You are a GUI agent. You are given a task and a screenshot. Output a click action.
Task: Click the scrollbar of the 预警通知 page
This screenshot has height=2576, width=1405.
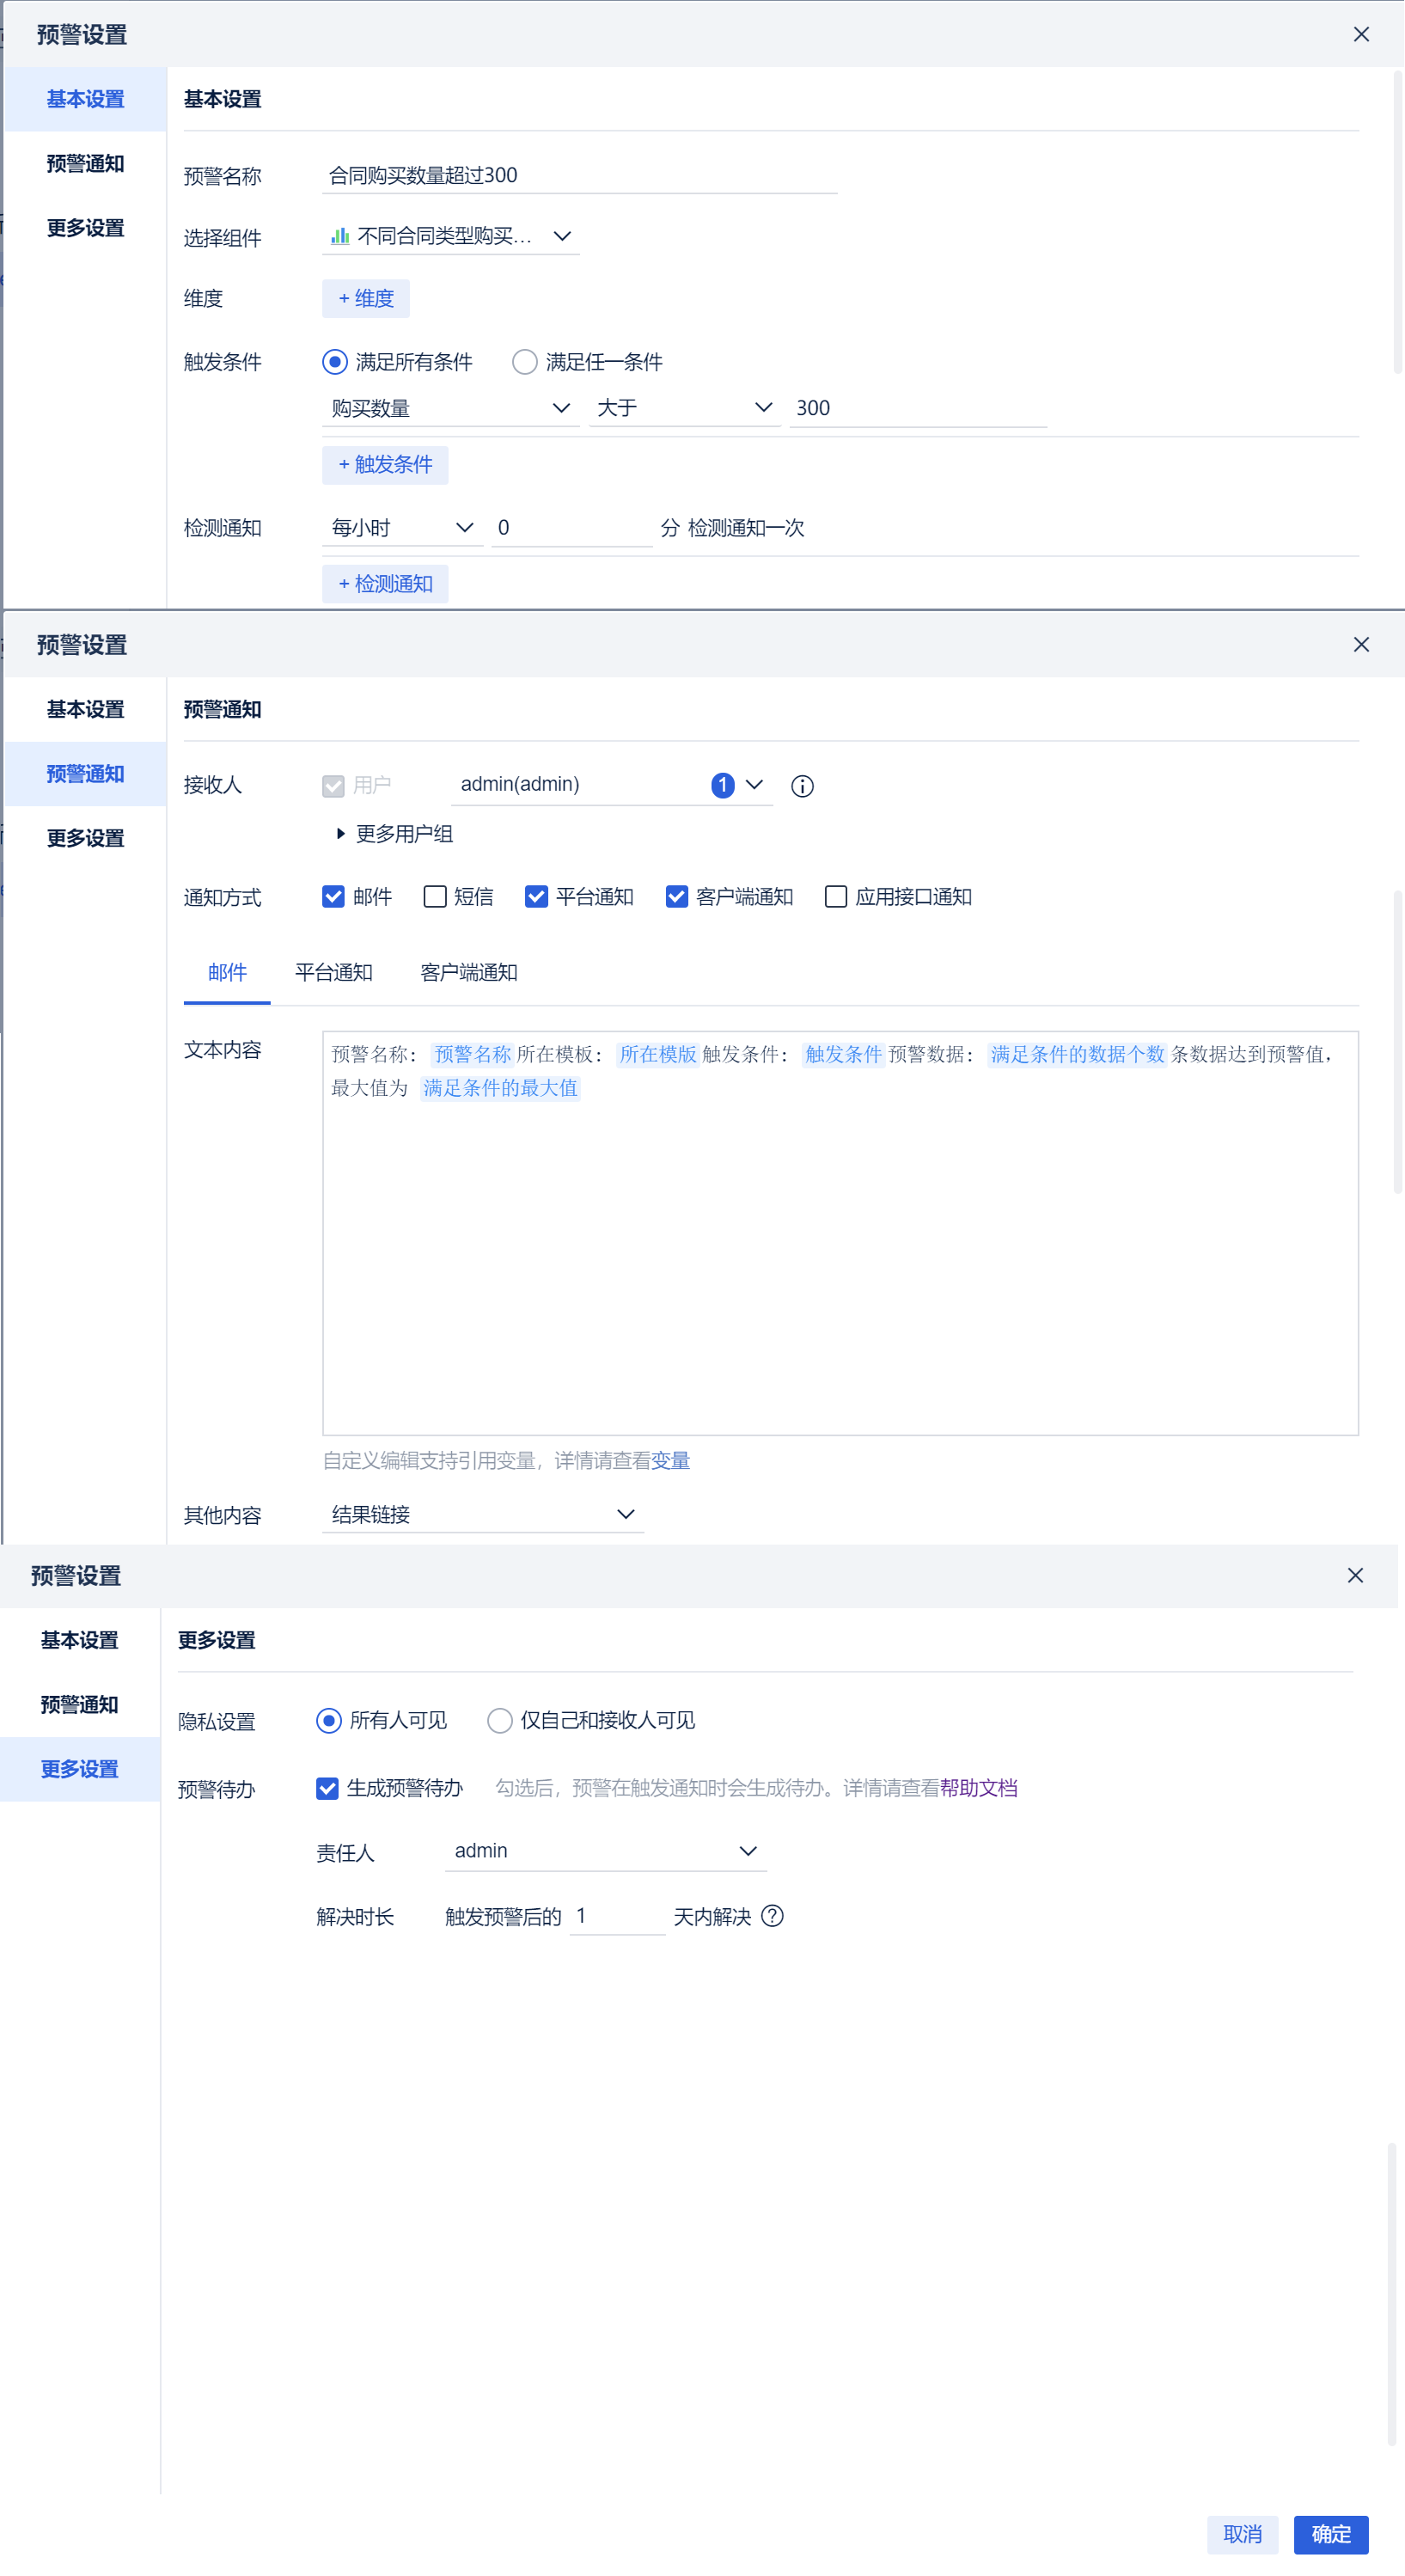click(1398, 1043)
